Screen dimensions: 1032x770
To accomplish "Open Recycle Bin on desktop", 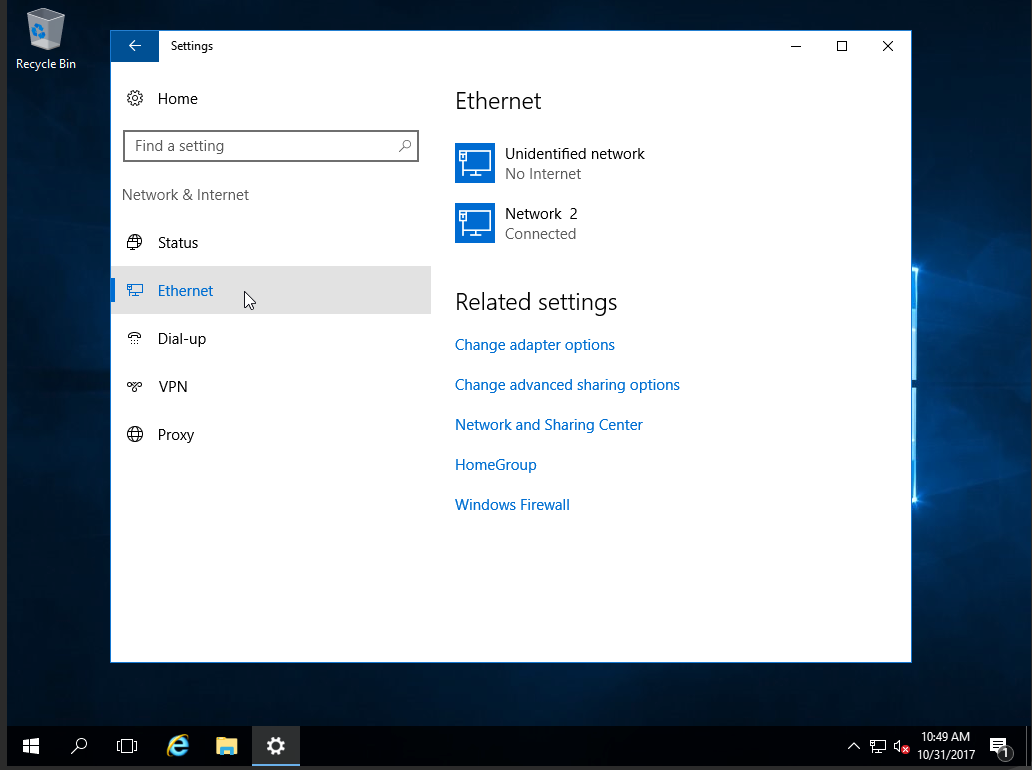I will (x=45, y=39).
